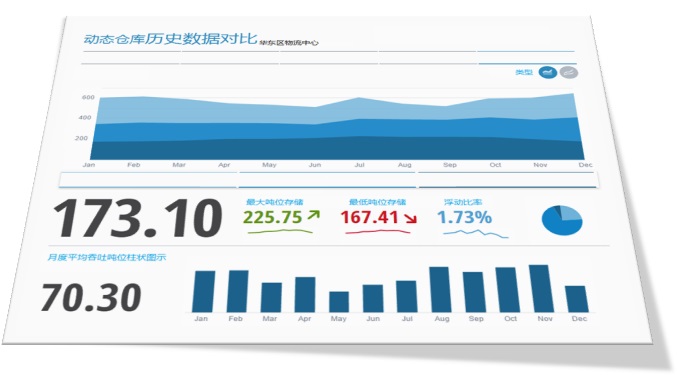Click the red down arrow beside 167.41
Viewport: 678px width, 378px height.
[410, 218]
